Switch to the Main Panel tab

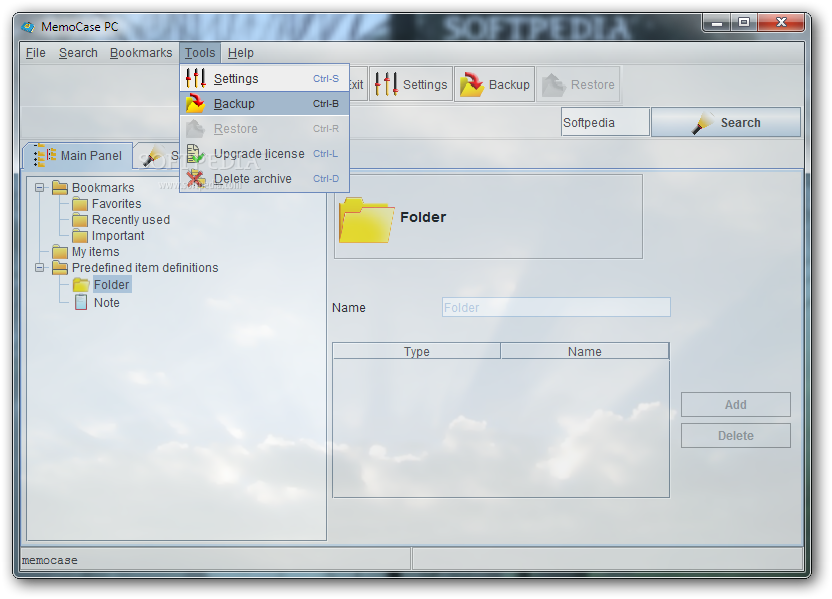click(77, 155)
